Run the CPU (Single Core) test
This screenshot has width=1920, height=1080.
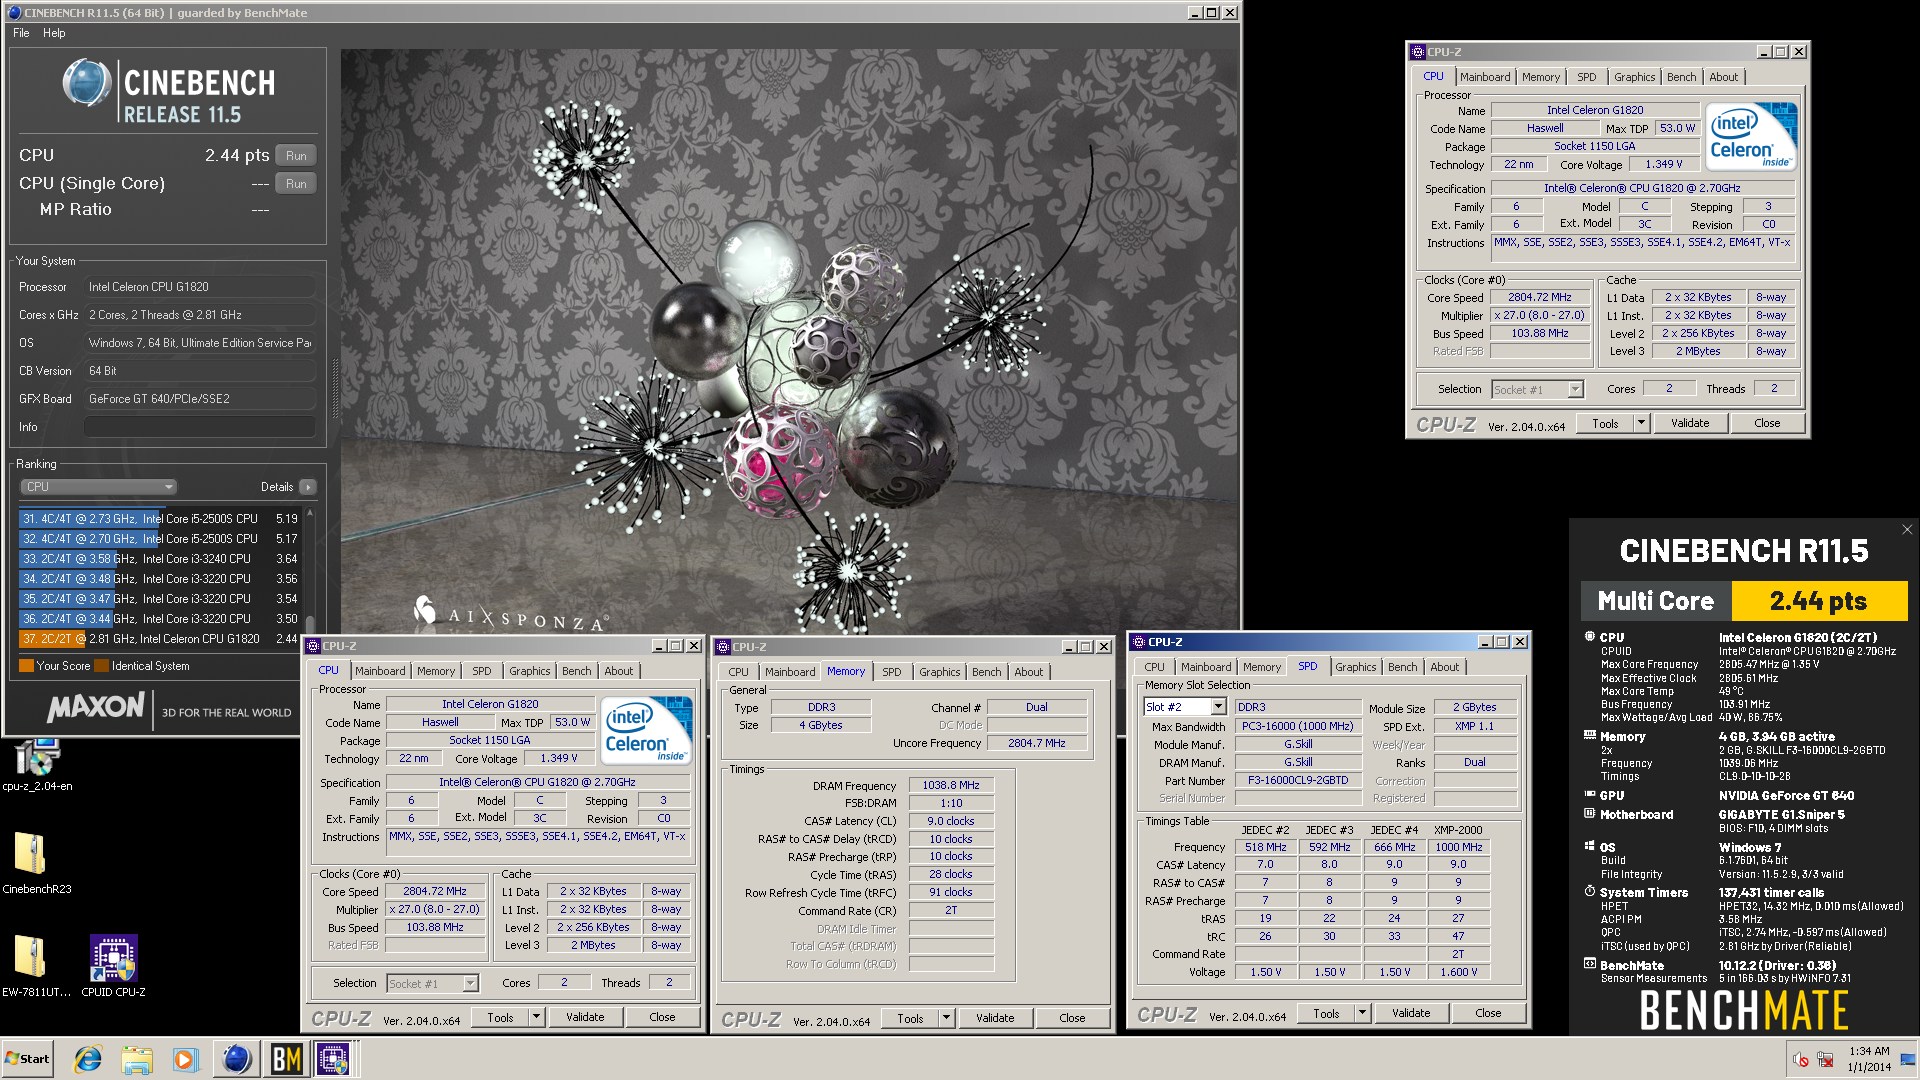296,184
